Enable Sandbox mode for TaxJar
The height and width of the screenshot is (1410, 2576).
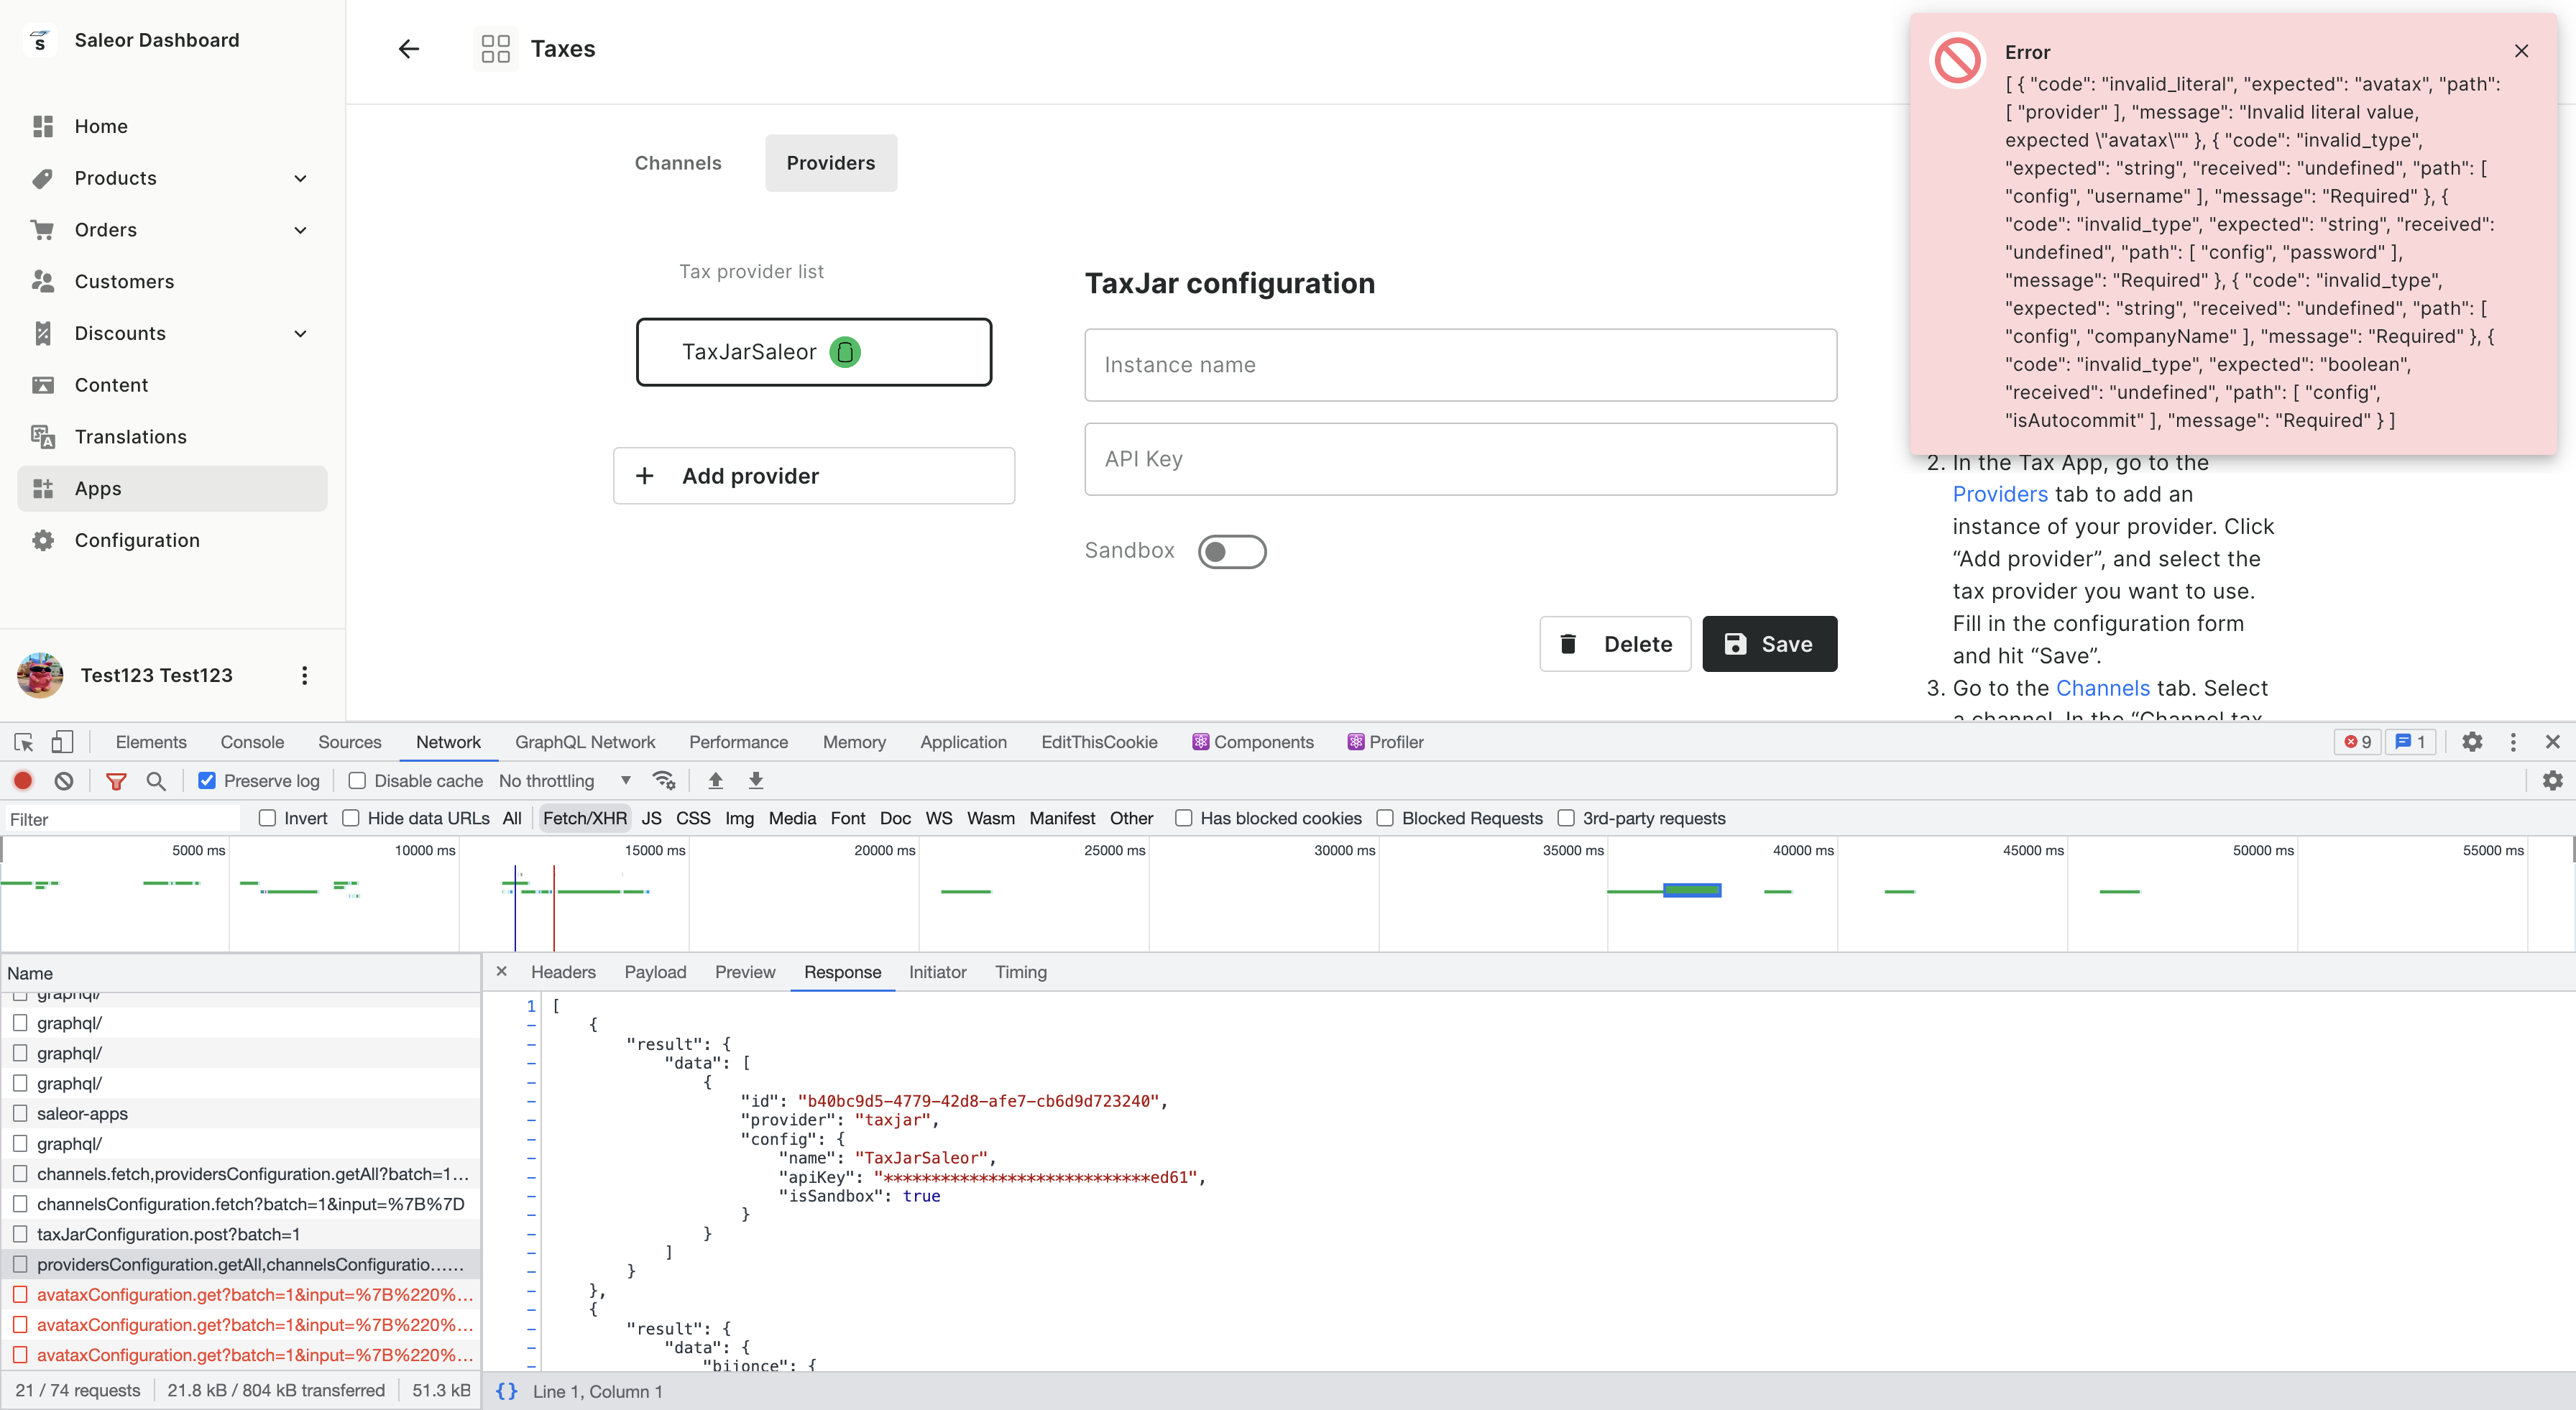1232,551
